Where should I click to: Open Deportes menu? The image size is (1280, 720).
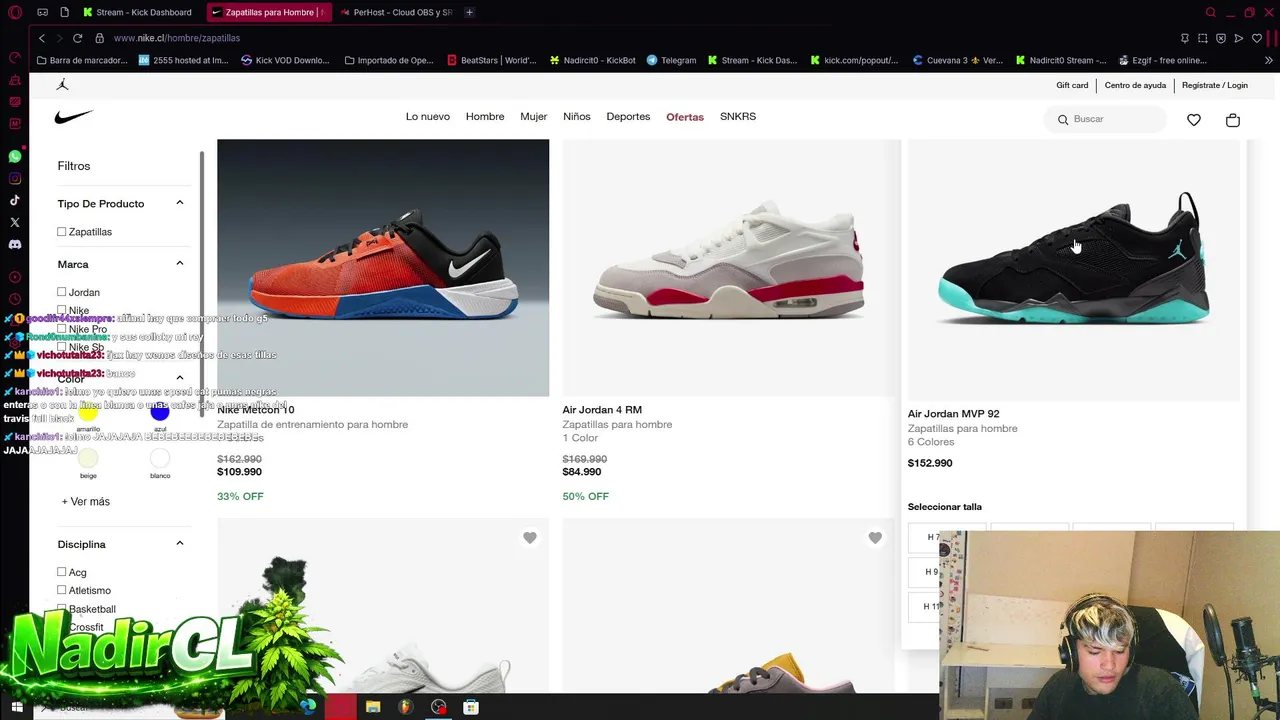(628, 117)
